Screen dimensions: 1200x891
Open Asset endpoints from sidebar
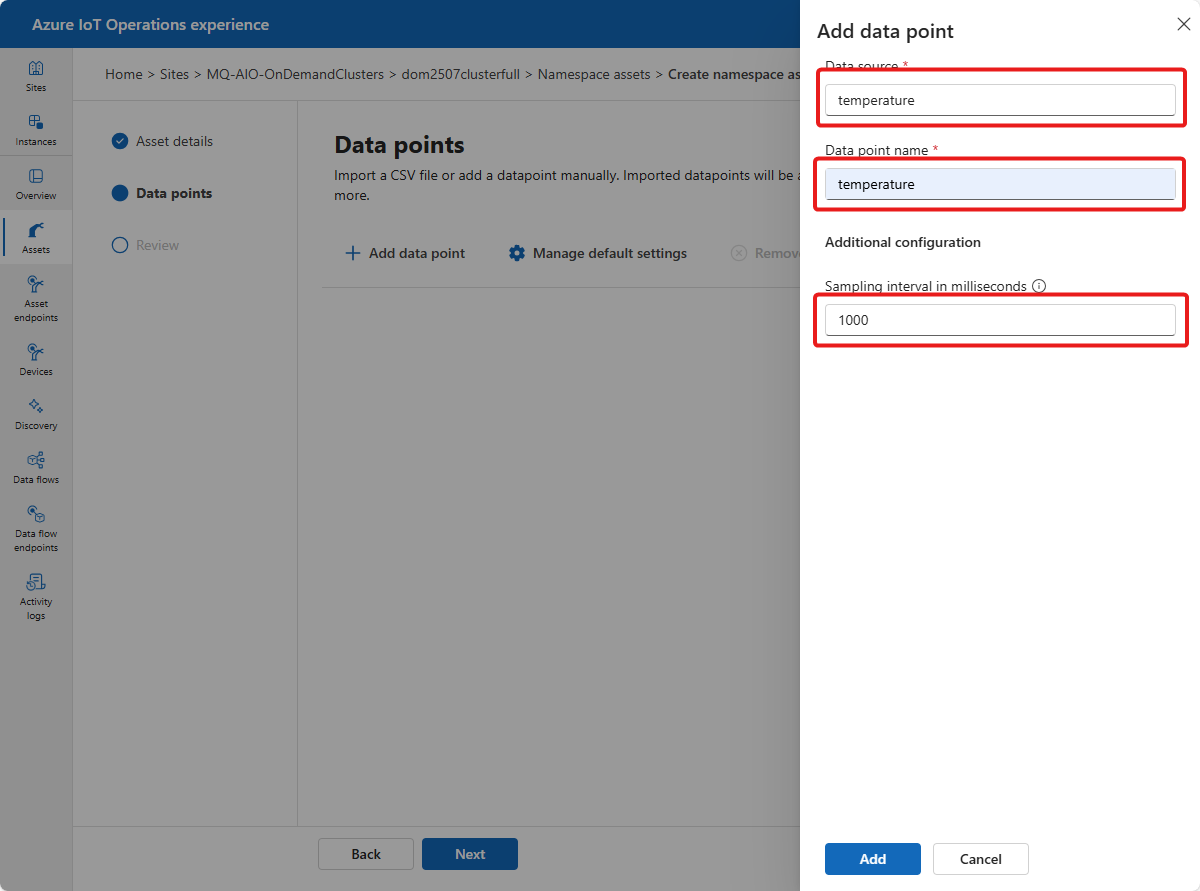click(x=36, y=298)
